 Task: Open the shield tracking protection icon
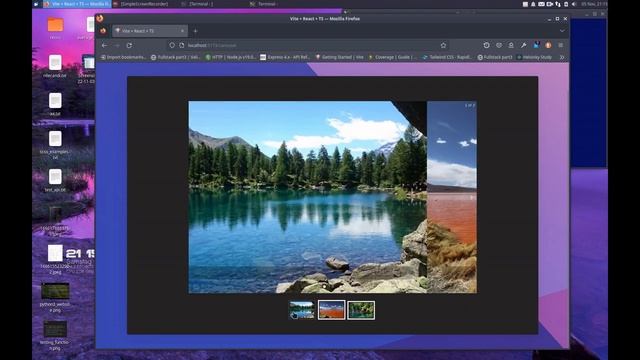tap(172, 45)
